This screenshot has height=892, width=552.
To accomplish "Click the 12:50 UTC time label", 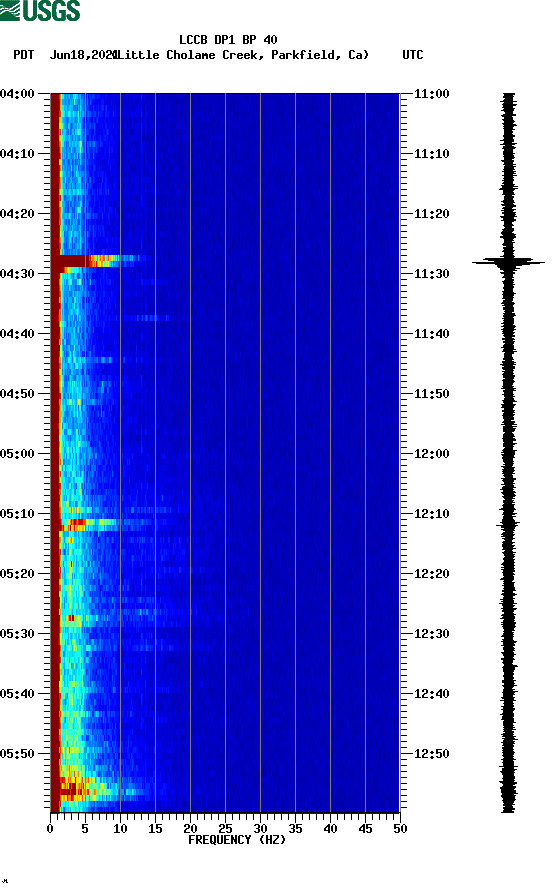I will 431,754.
